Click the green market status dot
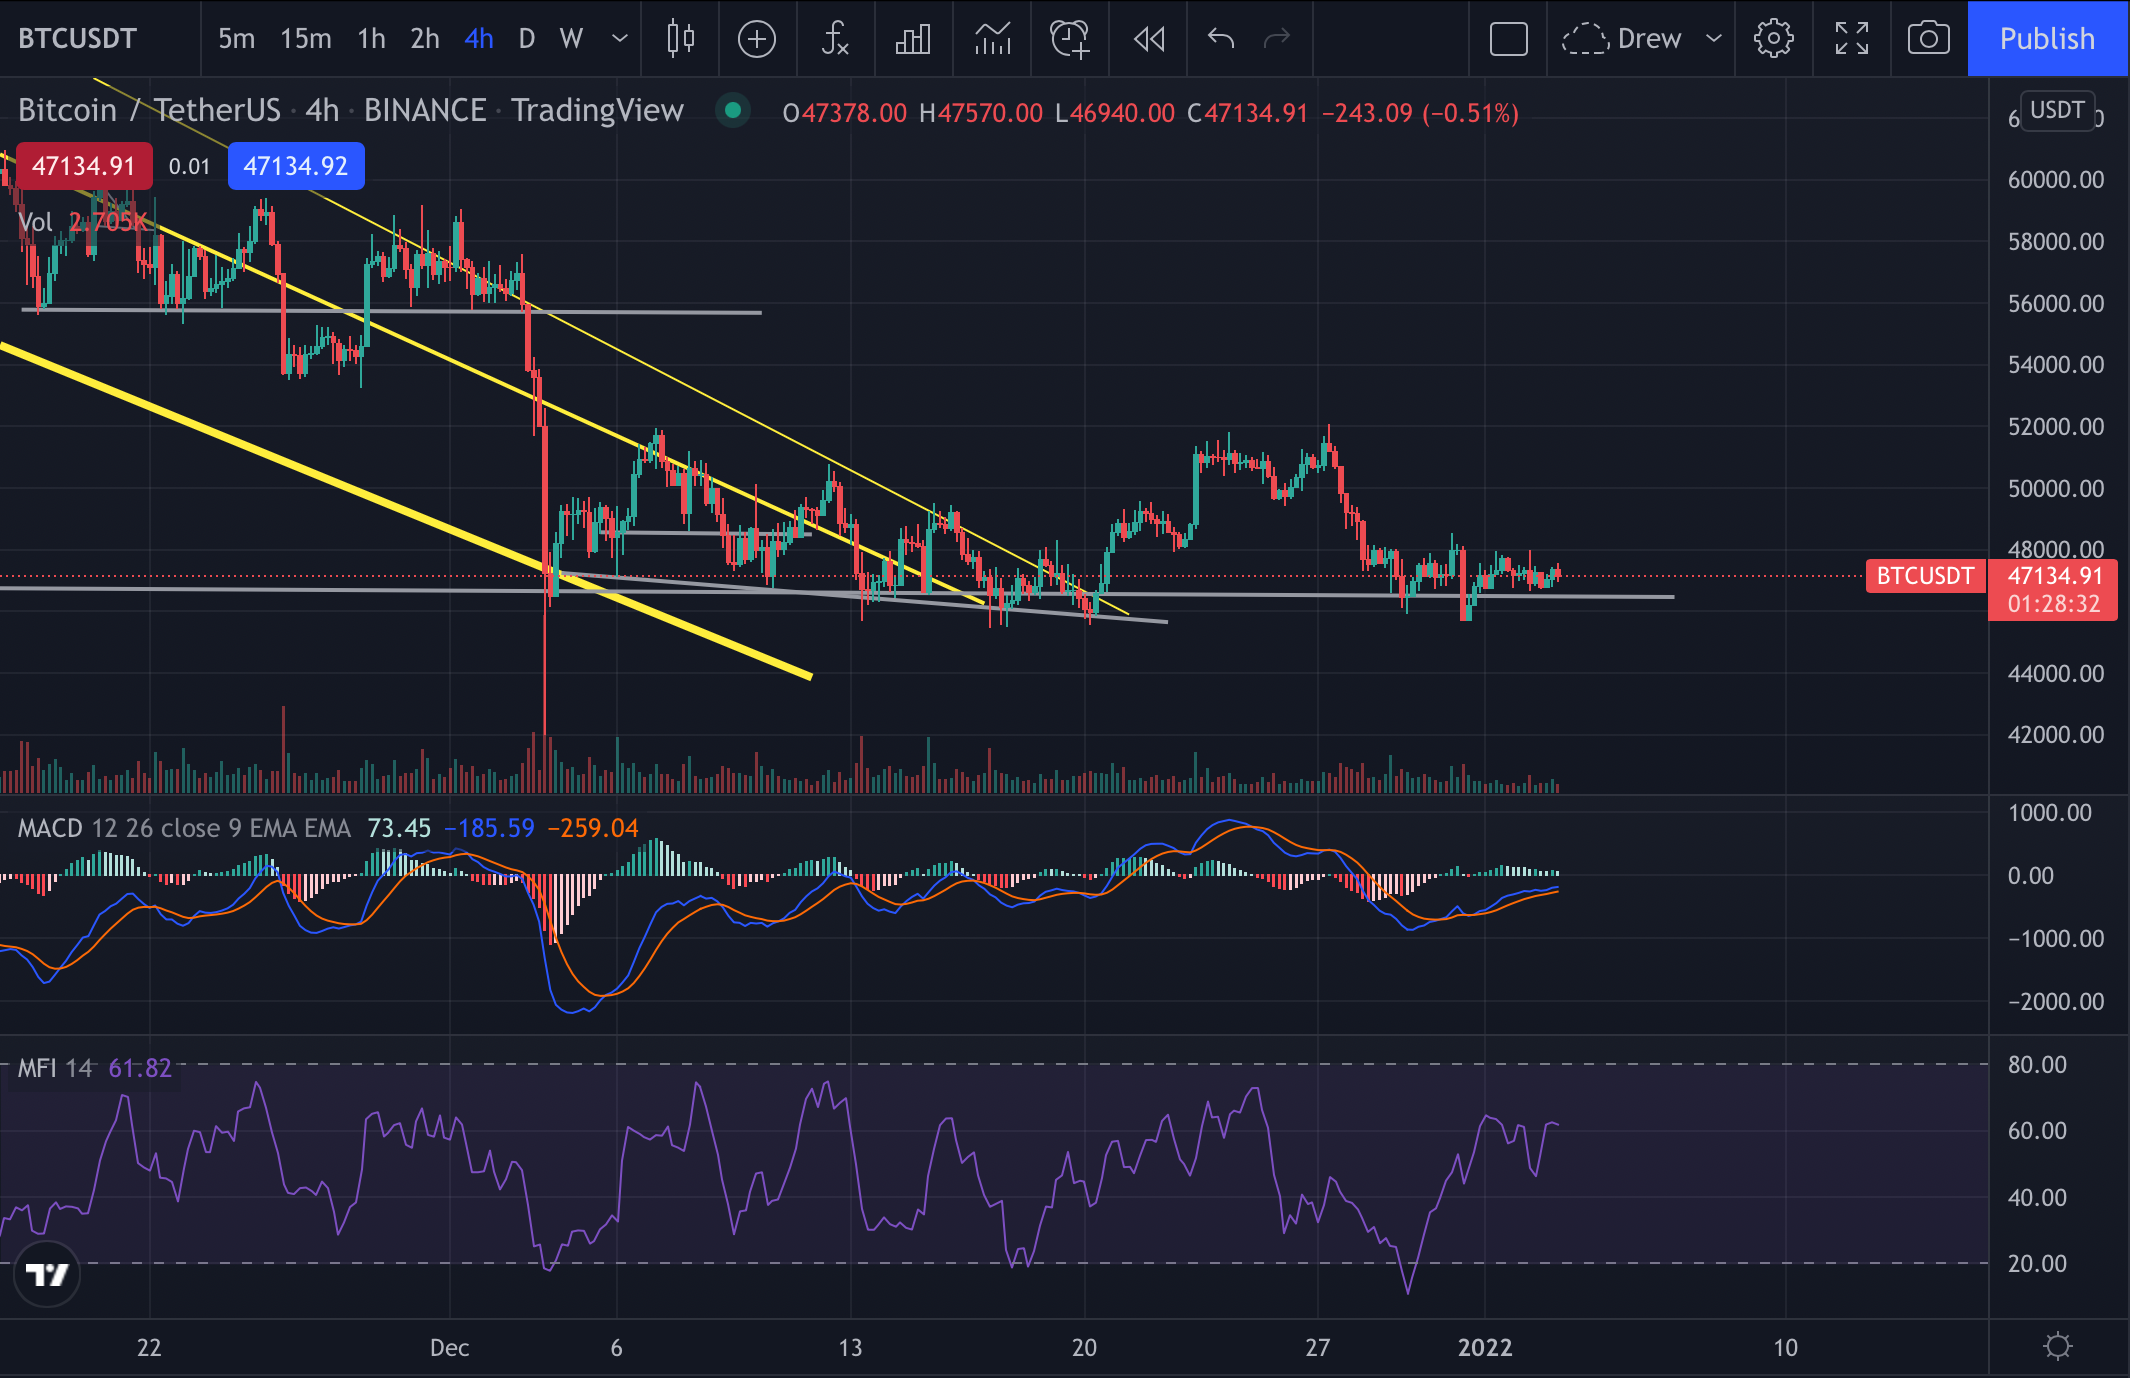 732,110
